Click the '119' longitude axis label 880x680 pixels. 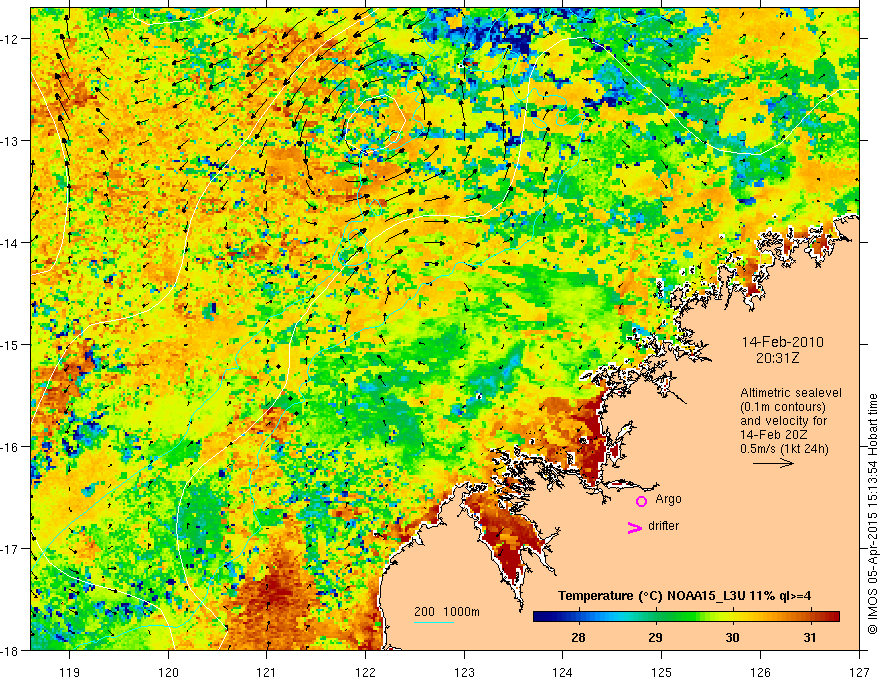pos(70,672)
